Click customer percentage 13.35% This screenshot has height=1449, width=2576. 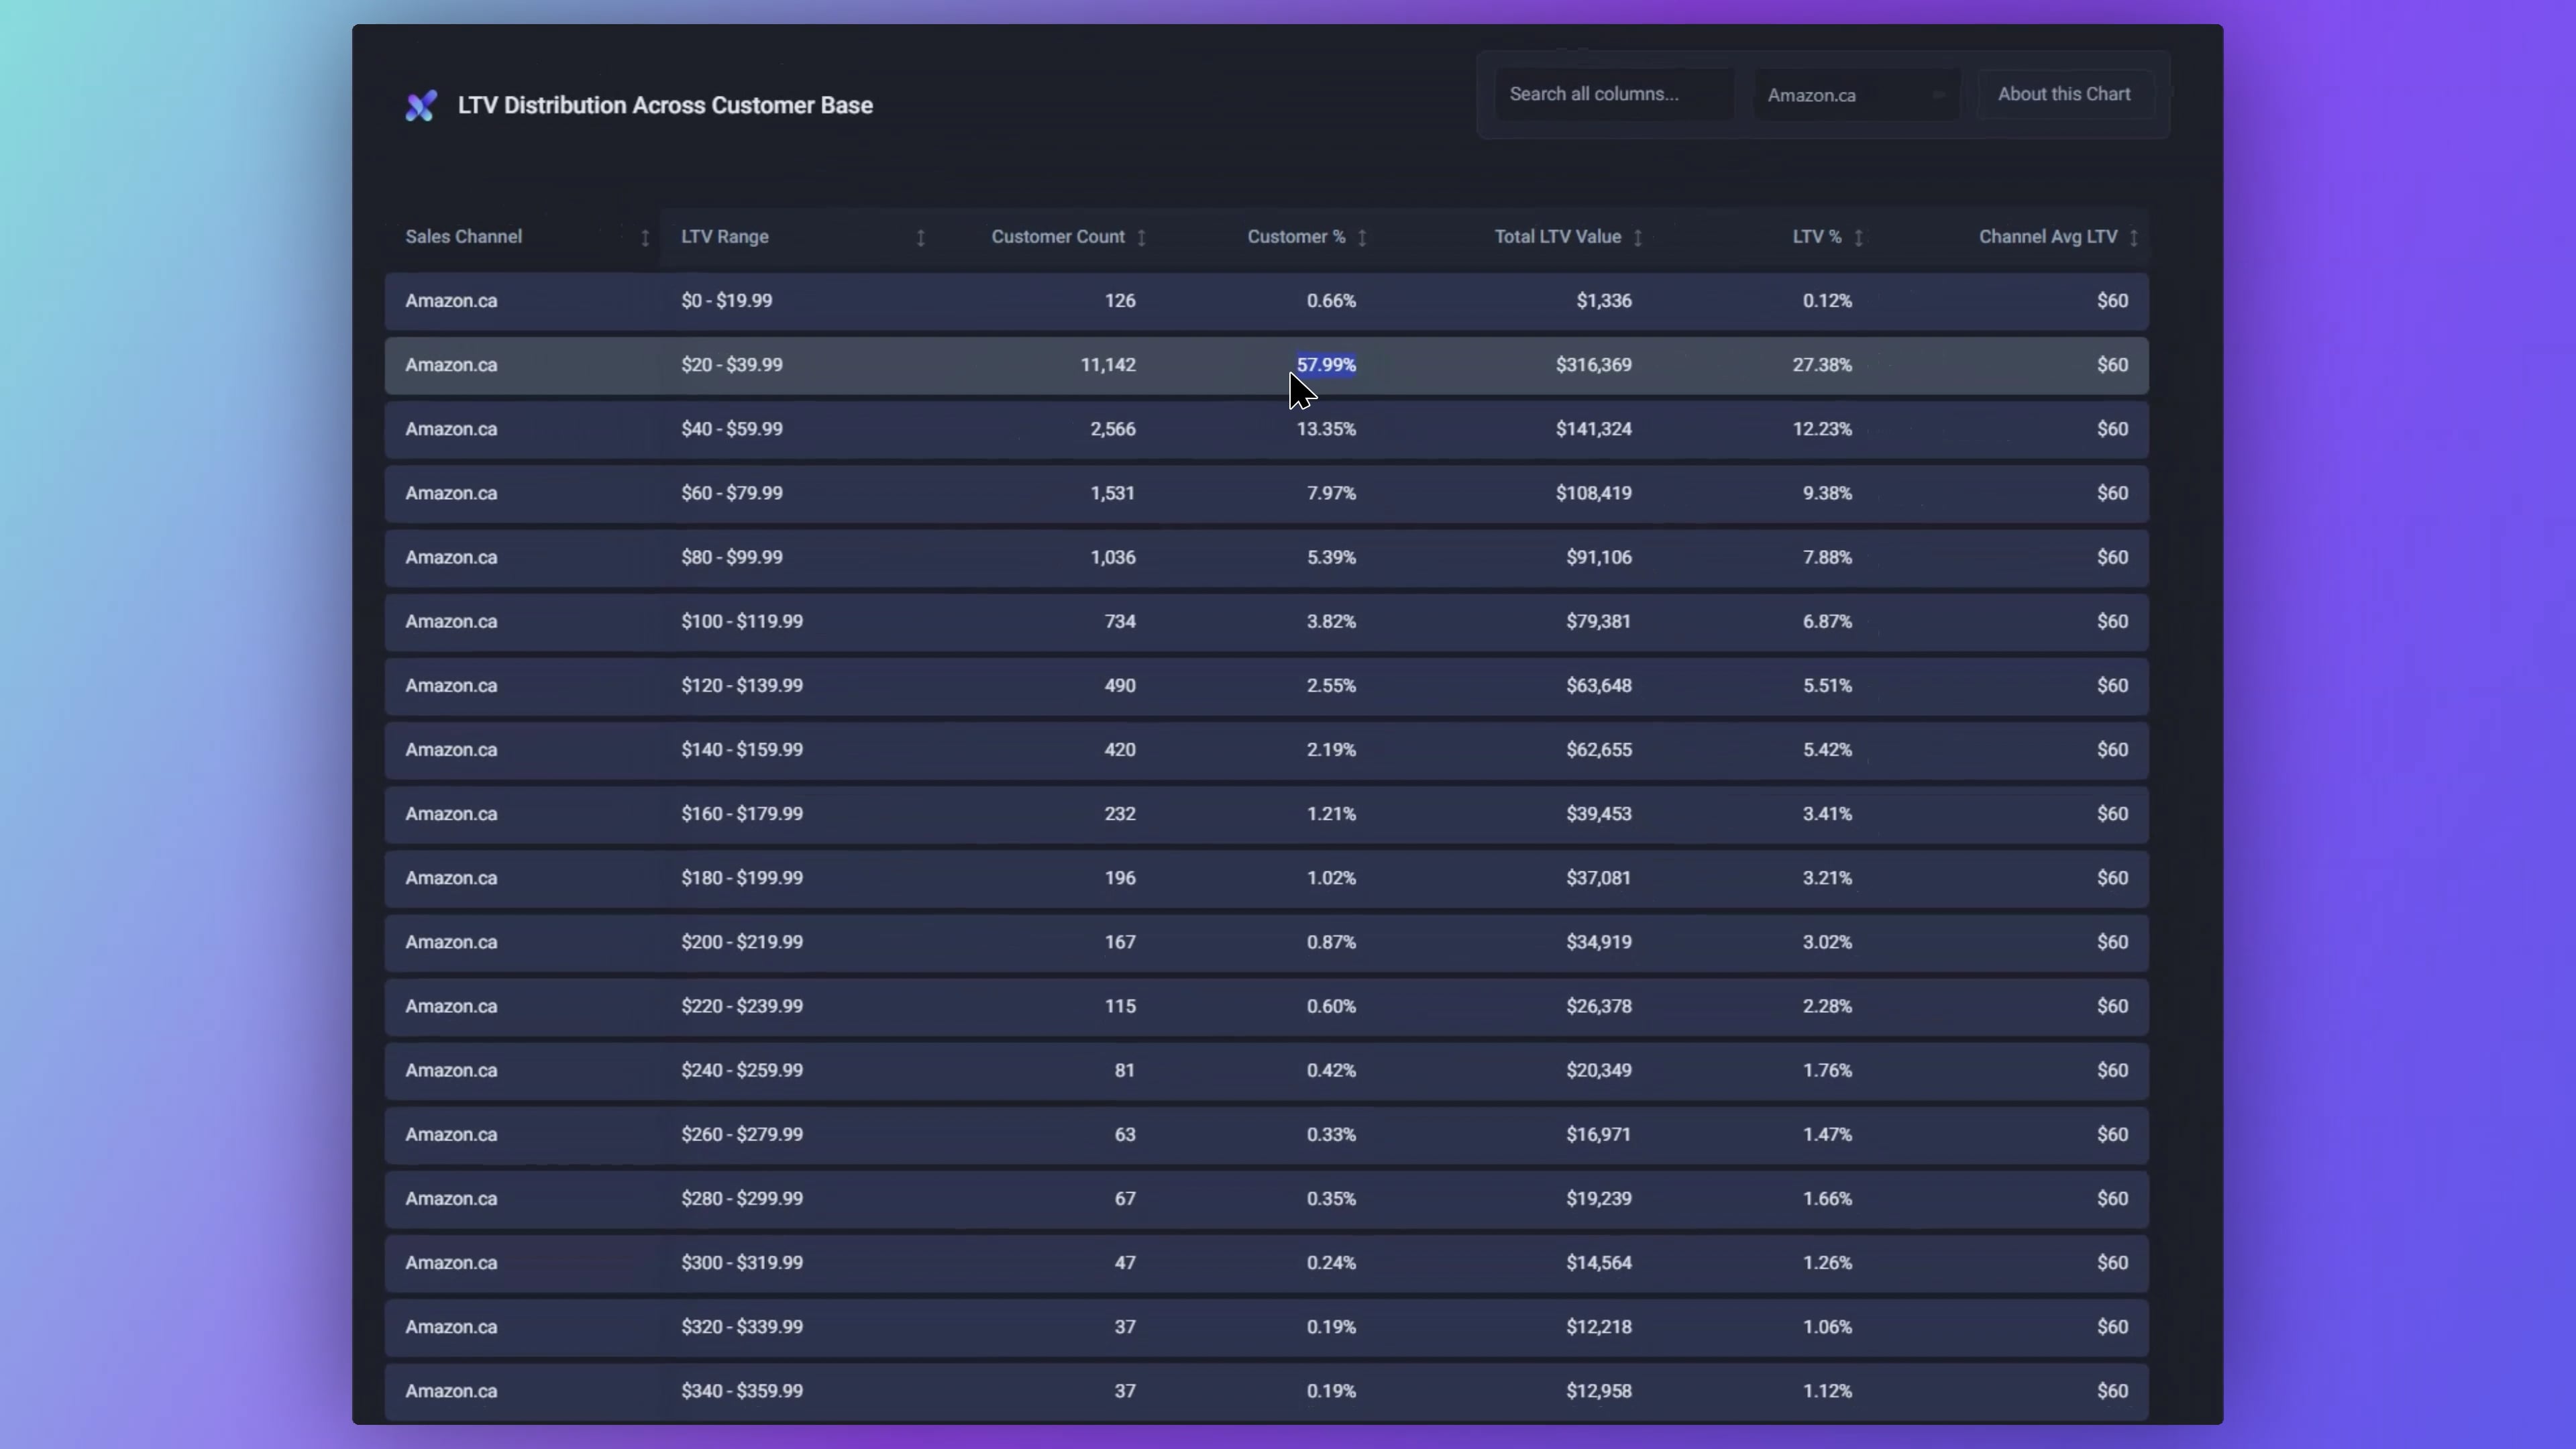[x=1326, y=429]
